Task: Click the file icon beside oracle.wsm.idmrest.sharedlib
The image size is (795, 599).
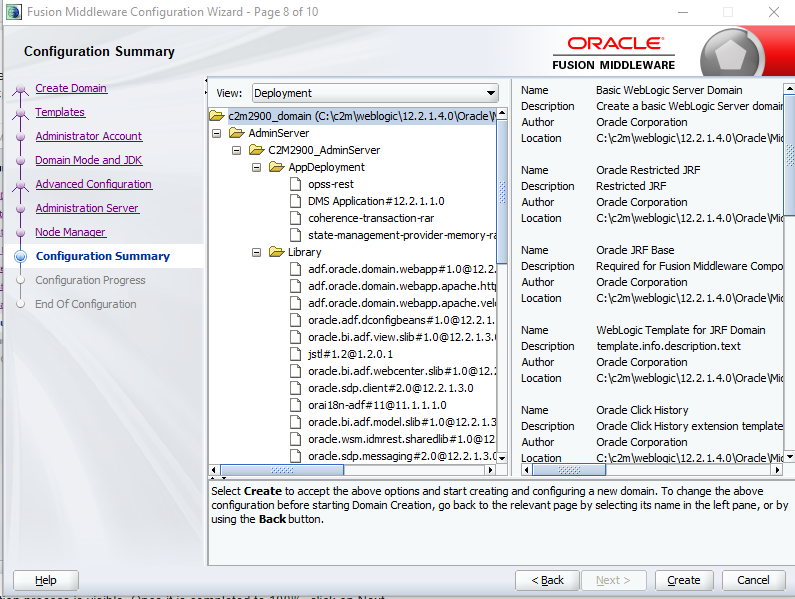Action: 295,439
